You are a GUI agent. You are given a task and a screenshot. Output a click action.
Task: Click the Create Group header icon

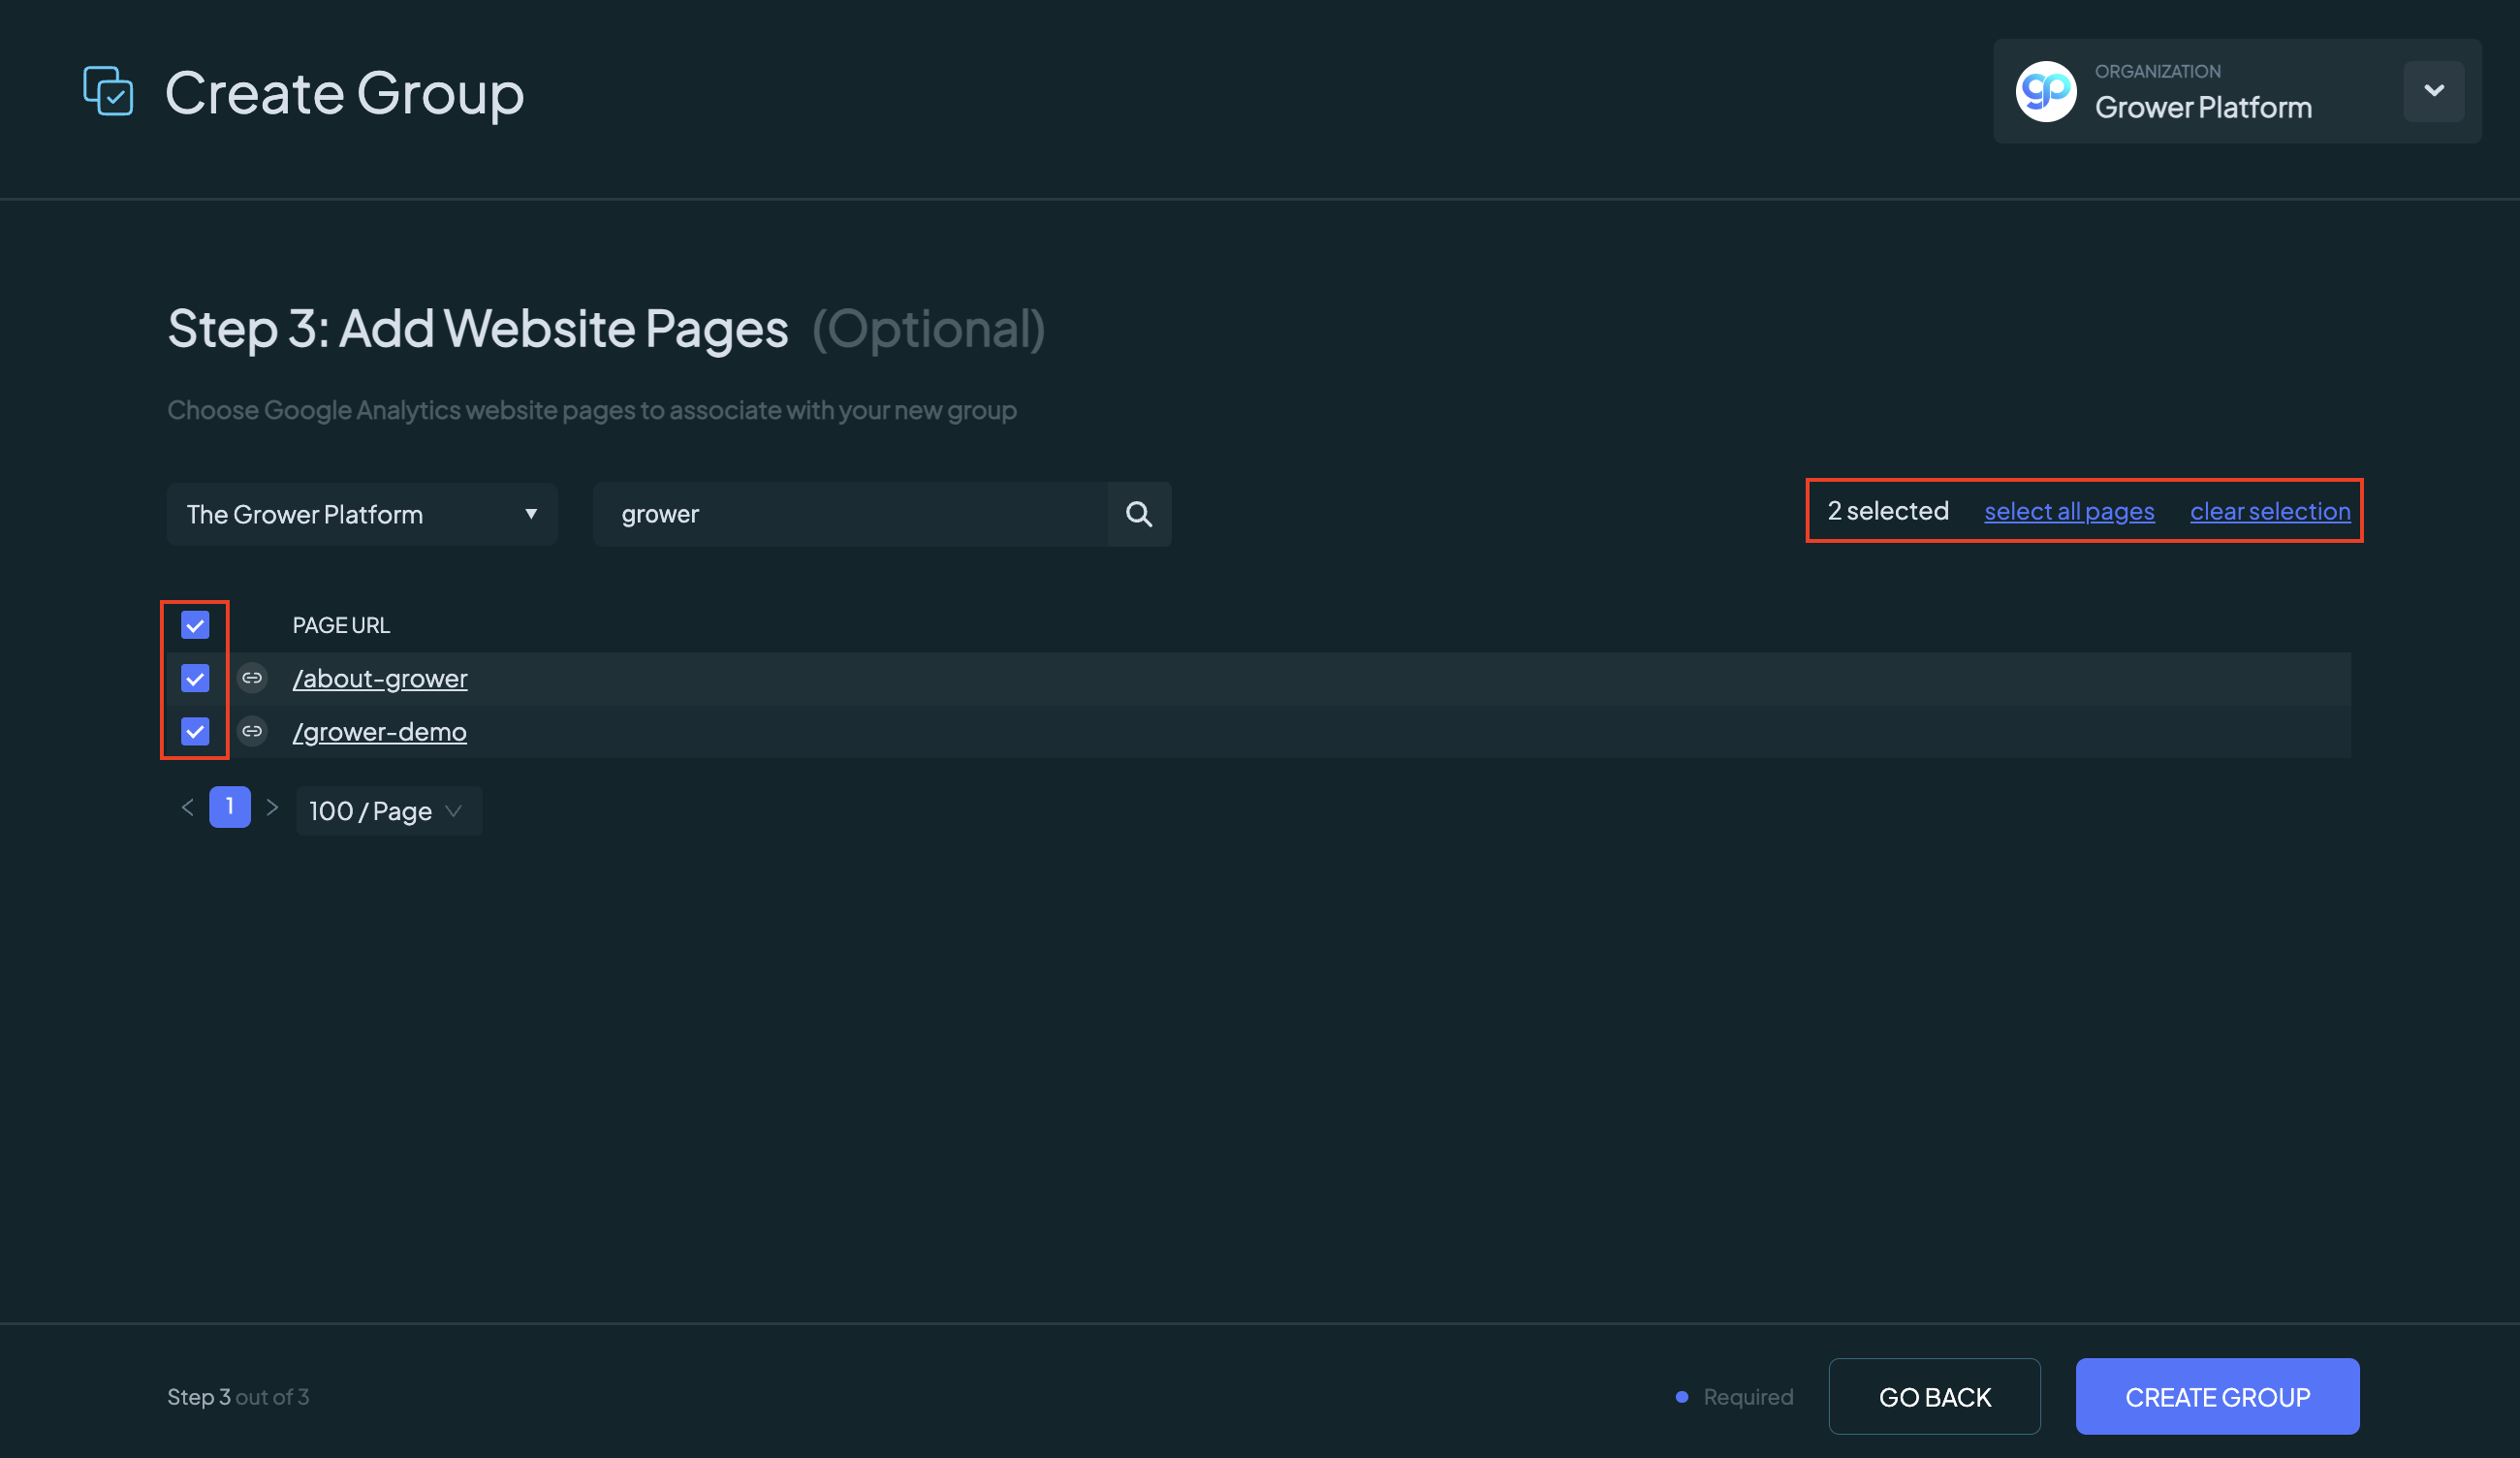coord(108,91)
